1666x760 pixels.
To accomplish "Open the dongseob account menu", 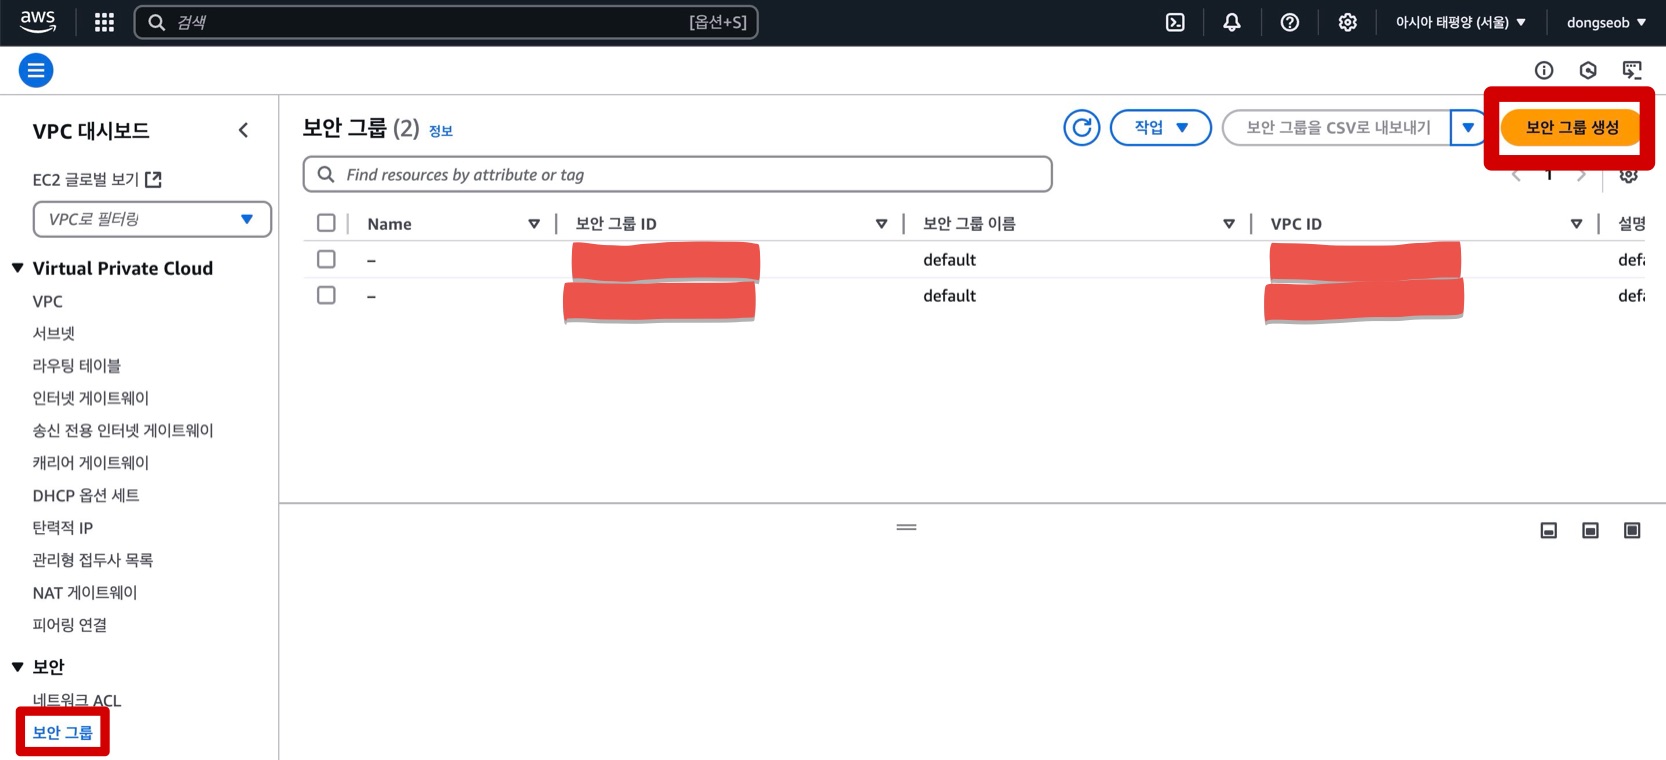I will pos(1606,22).
